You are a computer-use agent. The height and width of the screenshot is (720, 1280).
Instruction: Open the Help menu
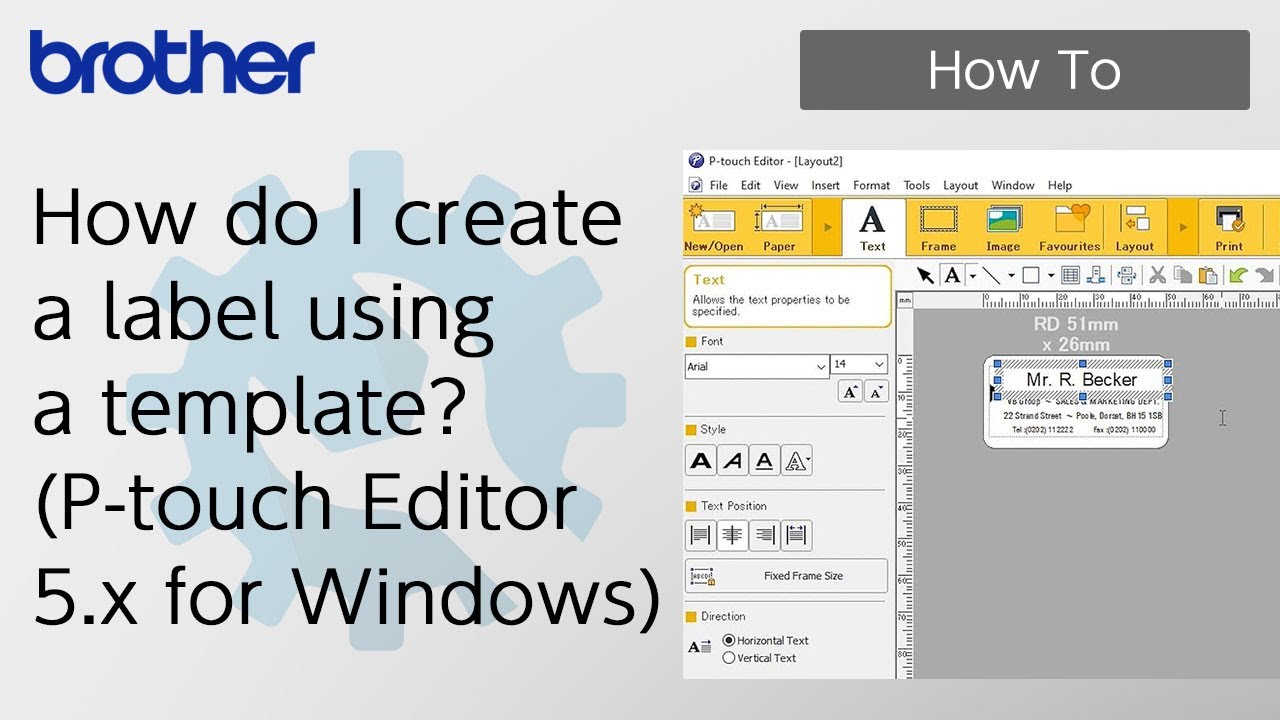[x=1060, y=185]
